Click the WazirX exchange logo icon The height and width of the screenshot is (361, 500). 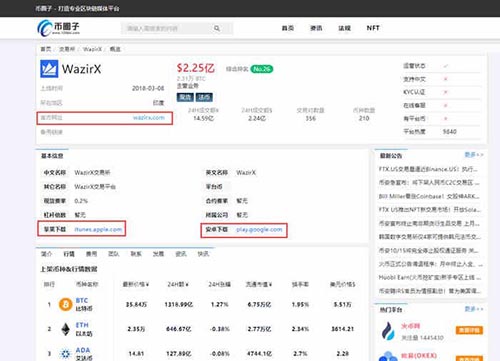[x=49, y=69]
